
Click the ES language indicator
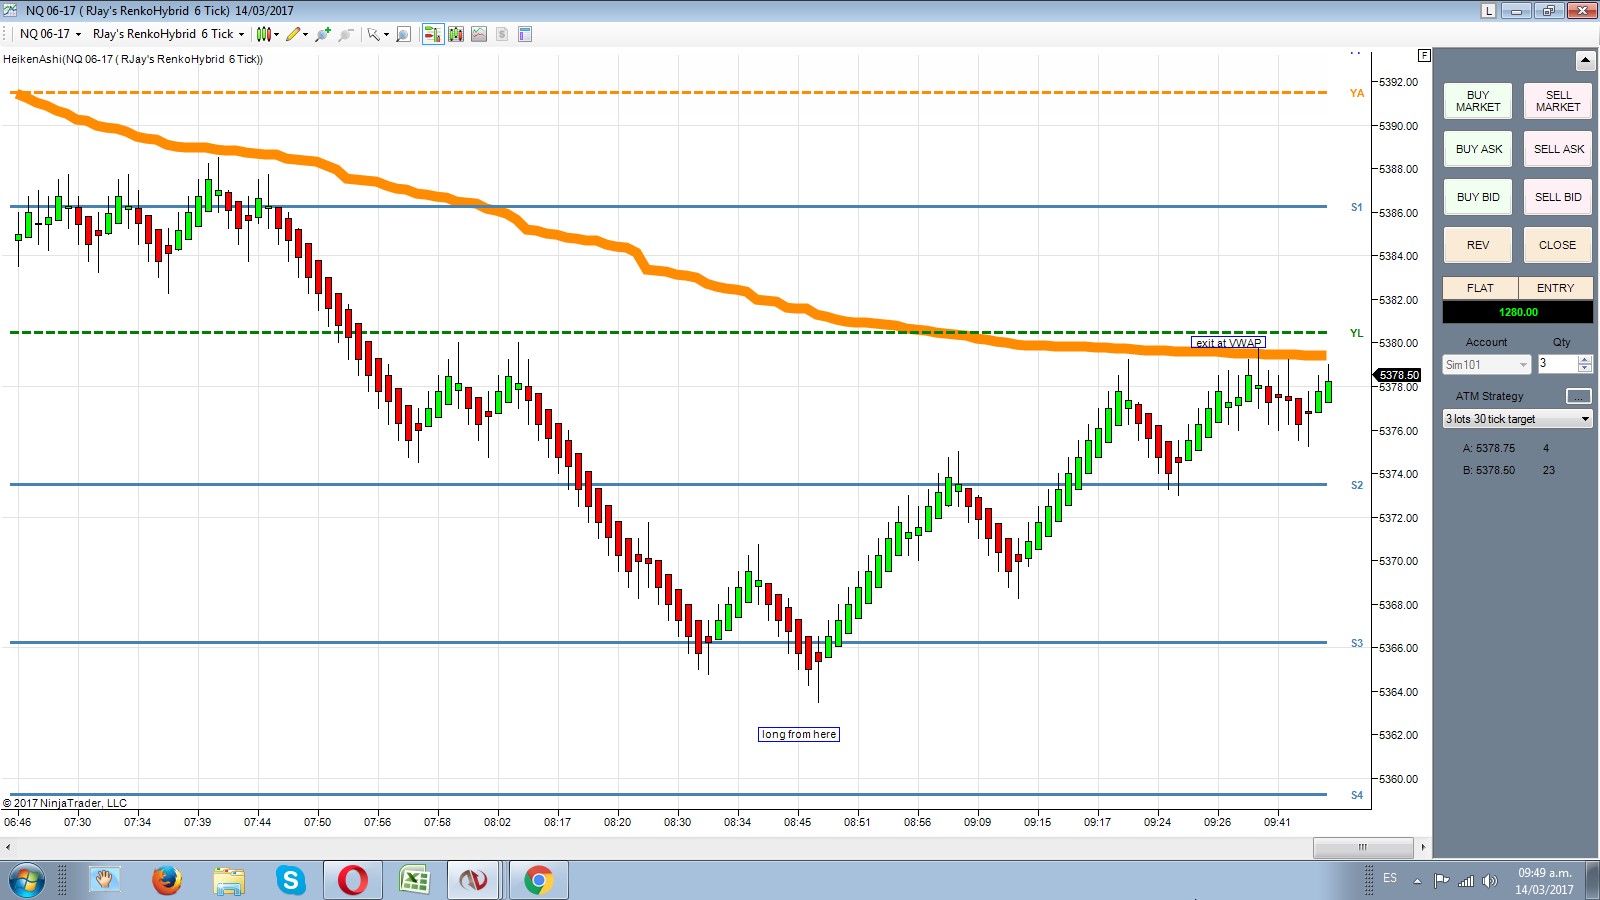tap(1390, 878)
